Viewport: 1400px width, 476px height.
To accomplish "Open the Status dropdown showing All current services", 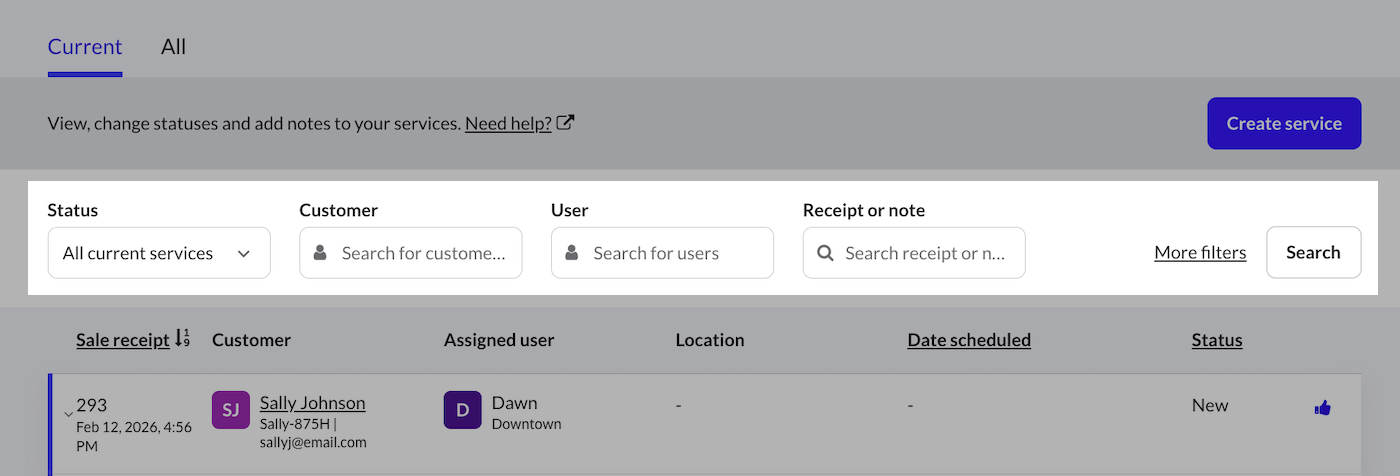I will pos(159,253).
